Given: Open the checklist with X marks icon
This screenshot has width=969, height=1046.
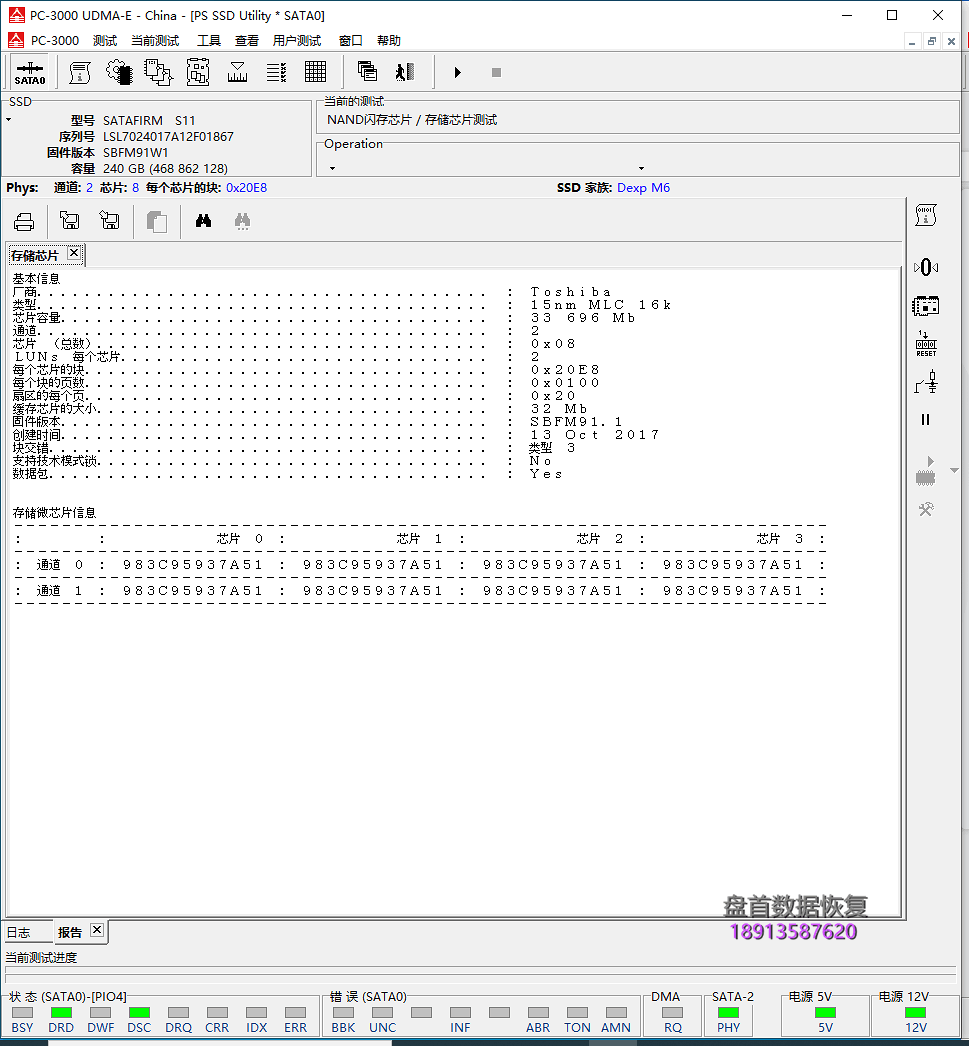Looking at the screenshot, I should click(x=276, y=72).
